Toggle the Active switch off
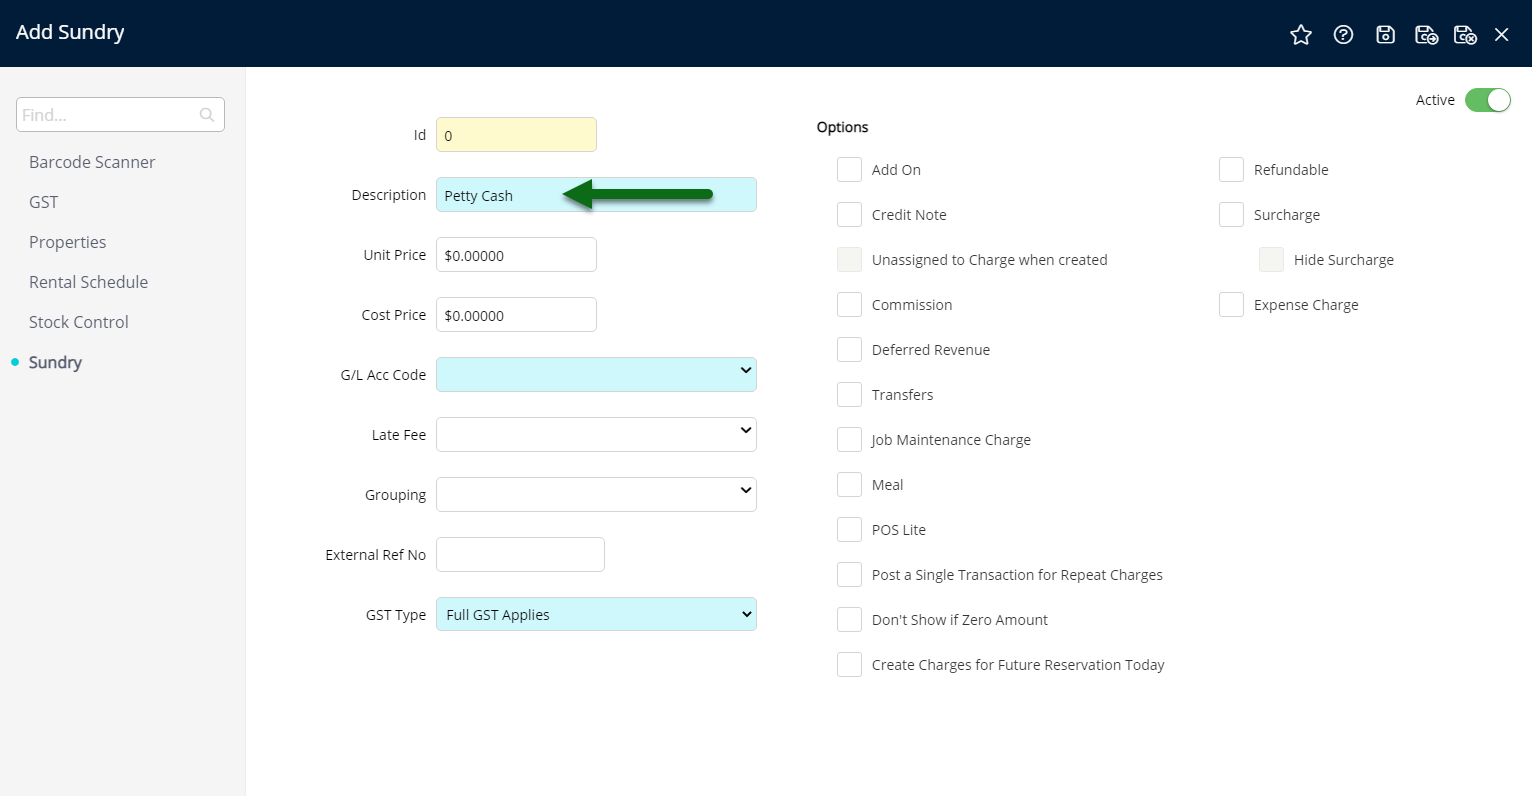The width and height of the screenshot is (1532, 796). click(1488, 100)
